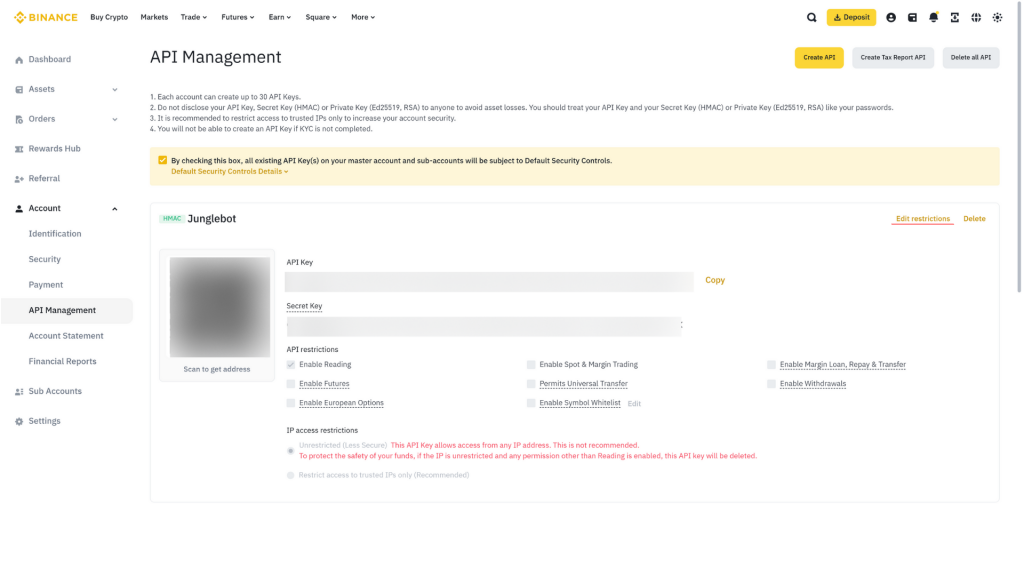Open Security under Account
The width and height of the screenshot is (1024, 576).
click(44, 259)
